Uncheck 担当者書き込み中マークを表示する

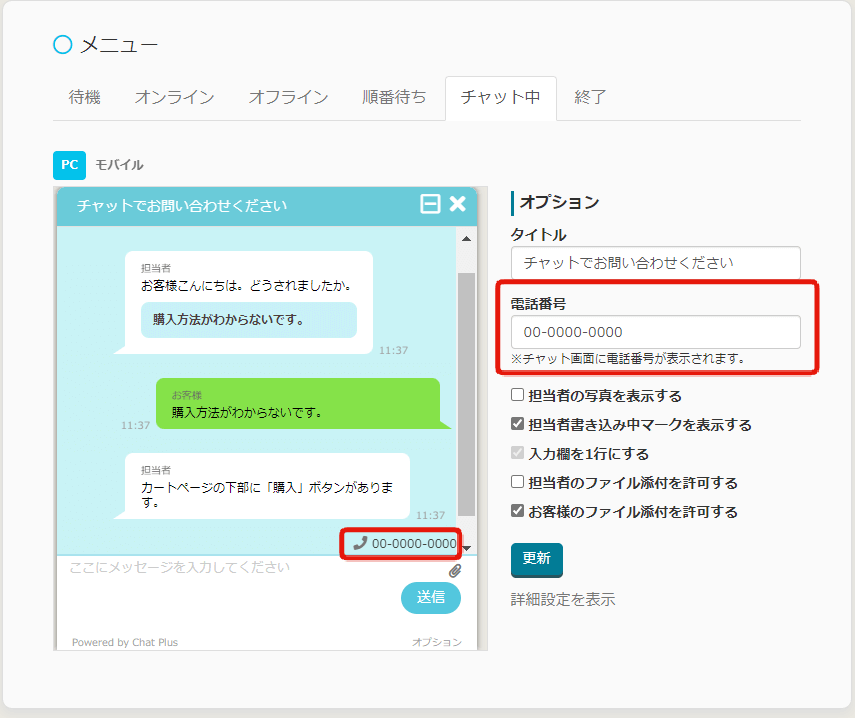pos(517,424)
